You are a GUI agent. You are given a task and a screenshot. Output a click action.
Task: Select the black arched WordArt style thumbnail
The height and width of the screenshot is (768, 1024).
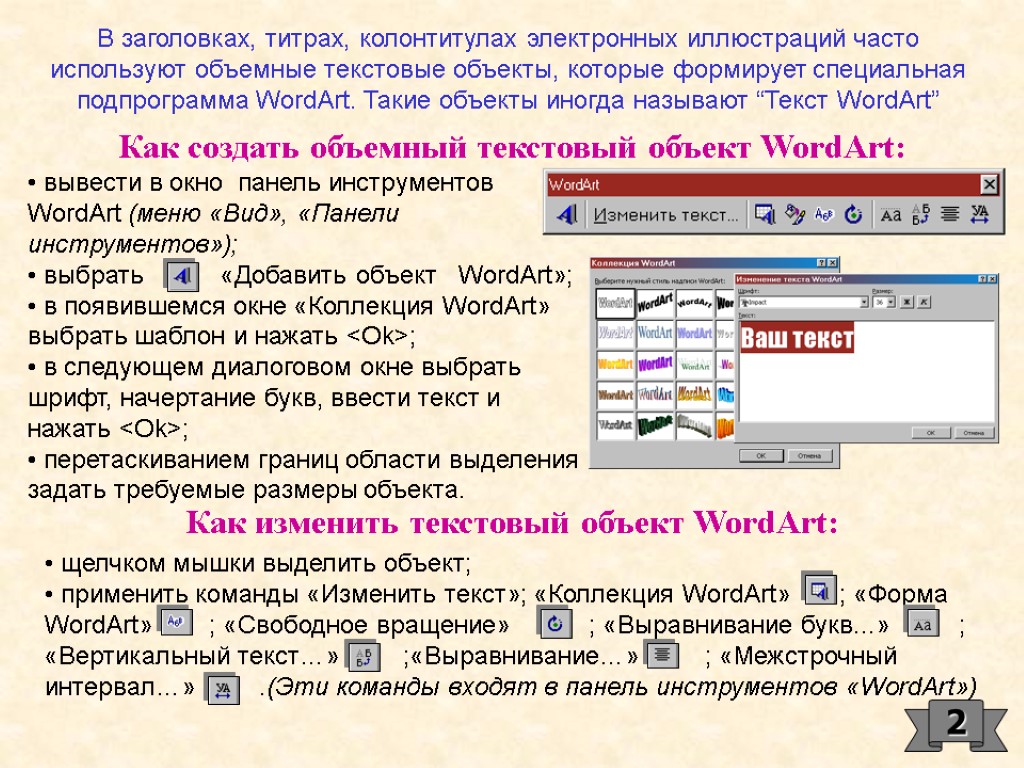(x=694, y=303)
